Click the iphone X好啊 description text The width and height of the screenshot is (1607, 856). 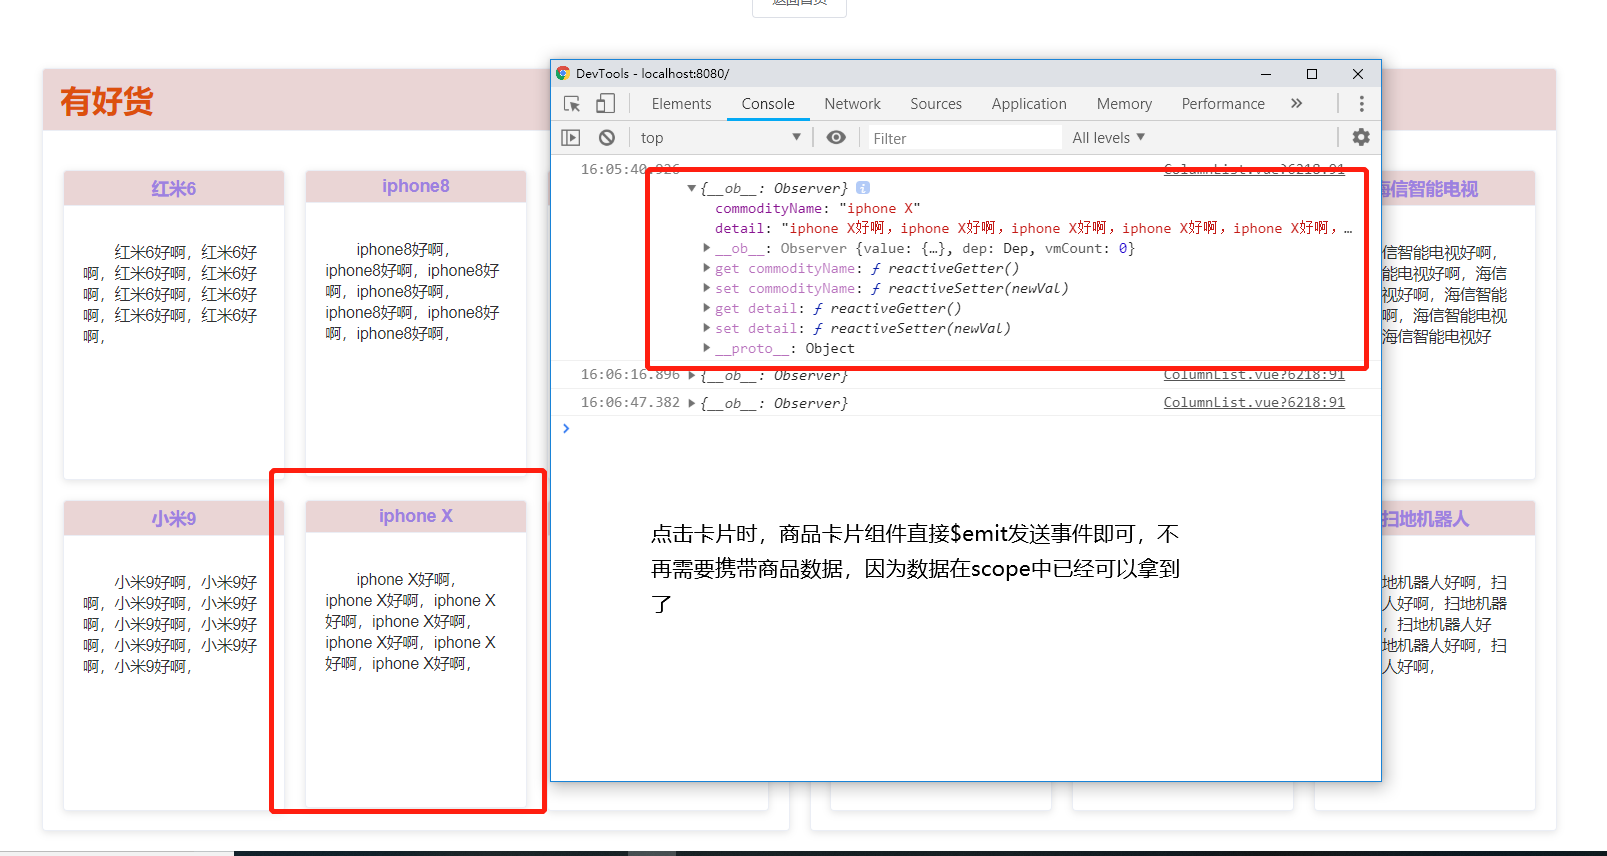pos(411,621)
